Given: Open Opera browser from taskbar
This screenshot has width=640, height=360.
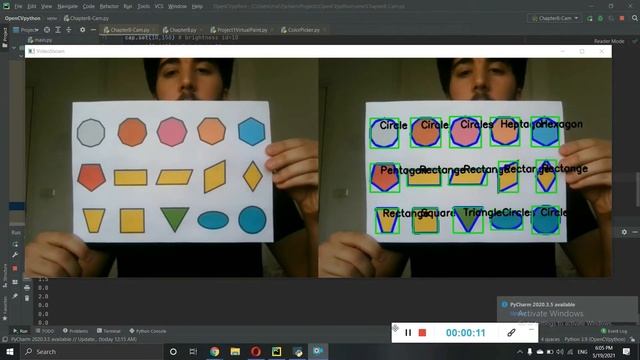Looking at the screenshot, I should point(256,351).
